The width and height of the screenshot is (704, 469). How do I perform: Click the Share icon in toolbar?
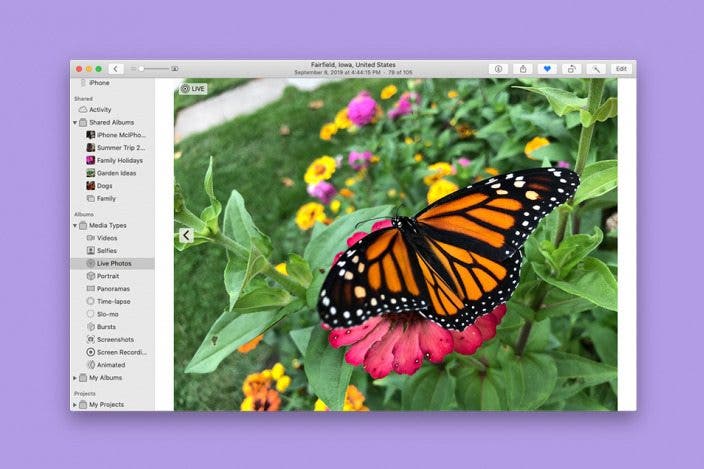(x=523, y=69)
